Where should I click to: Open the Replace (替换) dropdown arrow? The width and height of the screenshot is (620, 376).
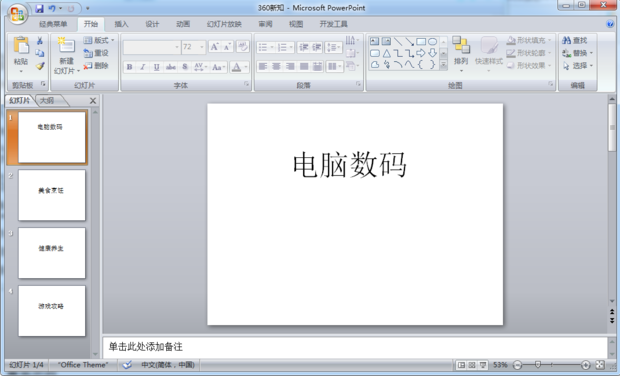pyautogui.click(x=592, y=53)
